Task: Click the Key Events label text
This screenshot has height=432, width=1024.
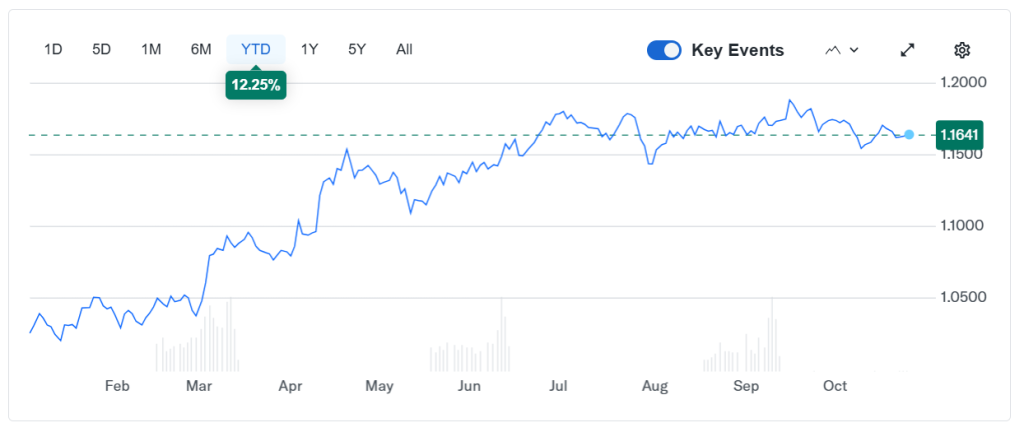Action: click(x=737, y=50)
